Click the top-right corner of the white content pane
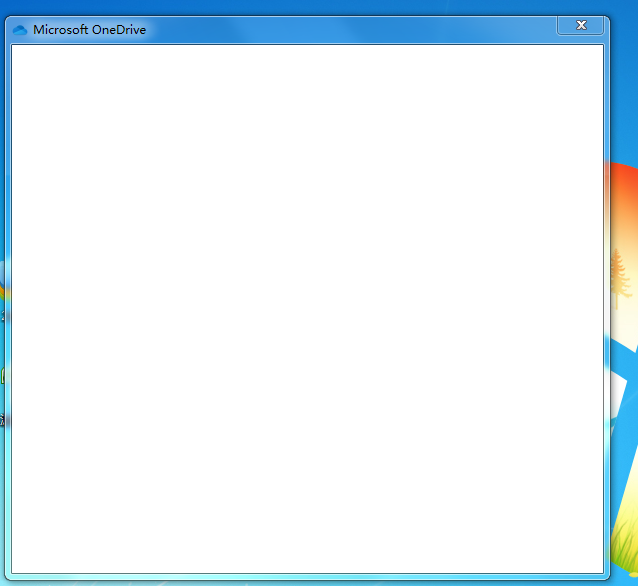This screenshot has width=638, height=586. [600, 48]
